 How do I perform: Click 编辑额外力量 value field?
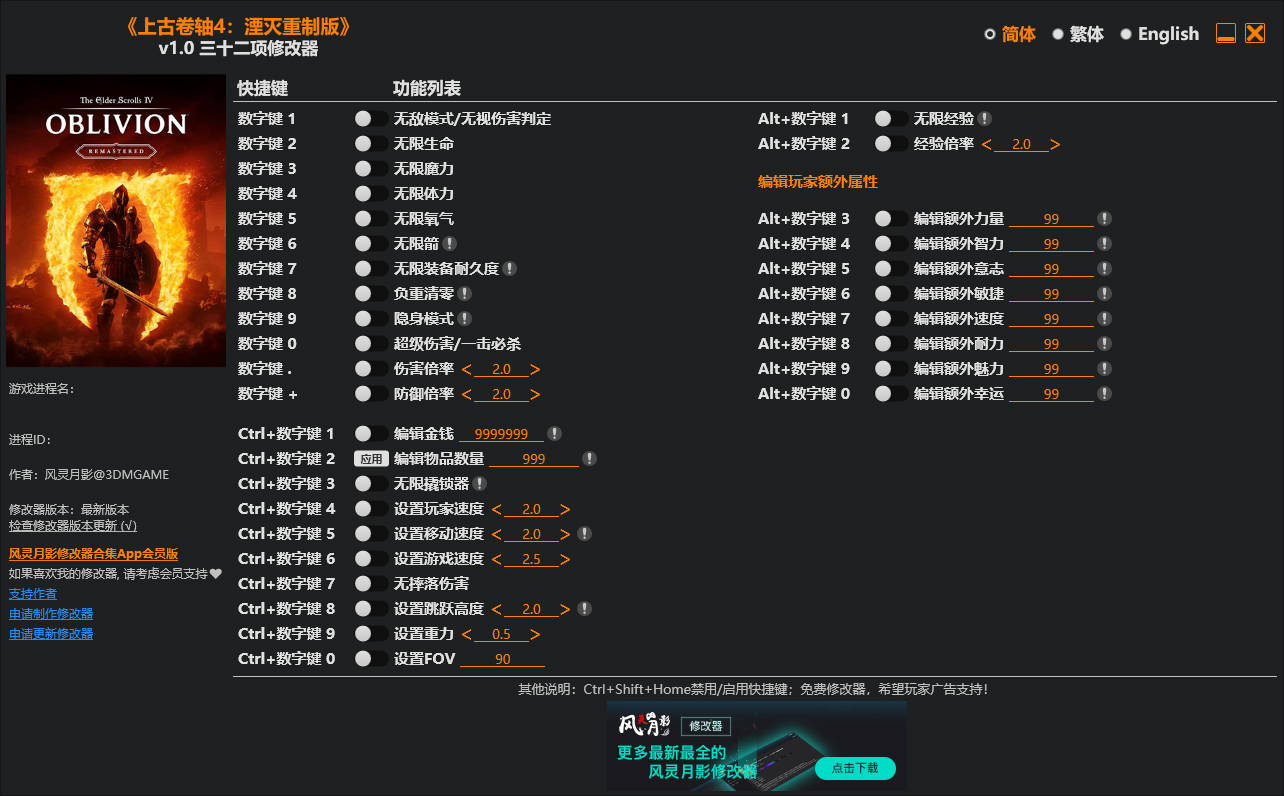1051,218
